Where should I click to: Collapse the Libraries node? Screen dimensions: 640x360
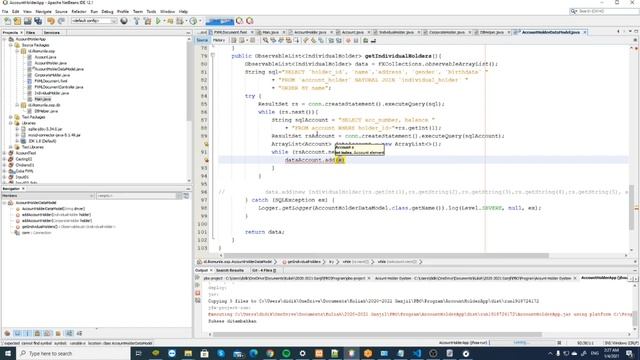point(11,123)
